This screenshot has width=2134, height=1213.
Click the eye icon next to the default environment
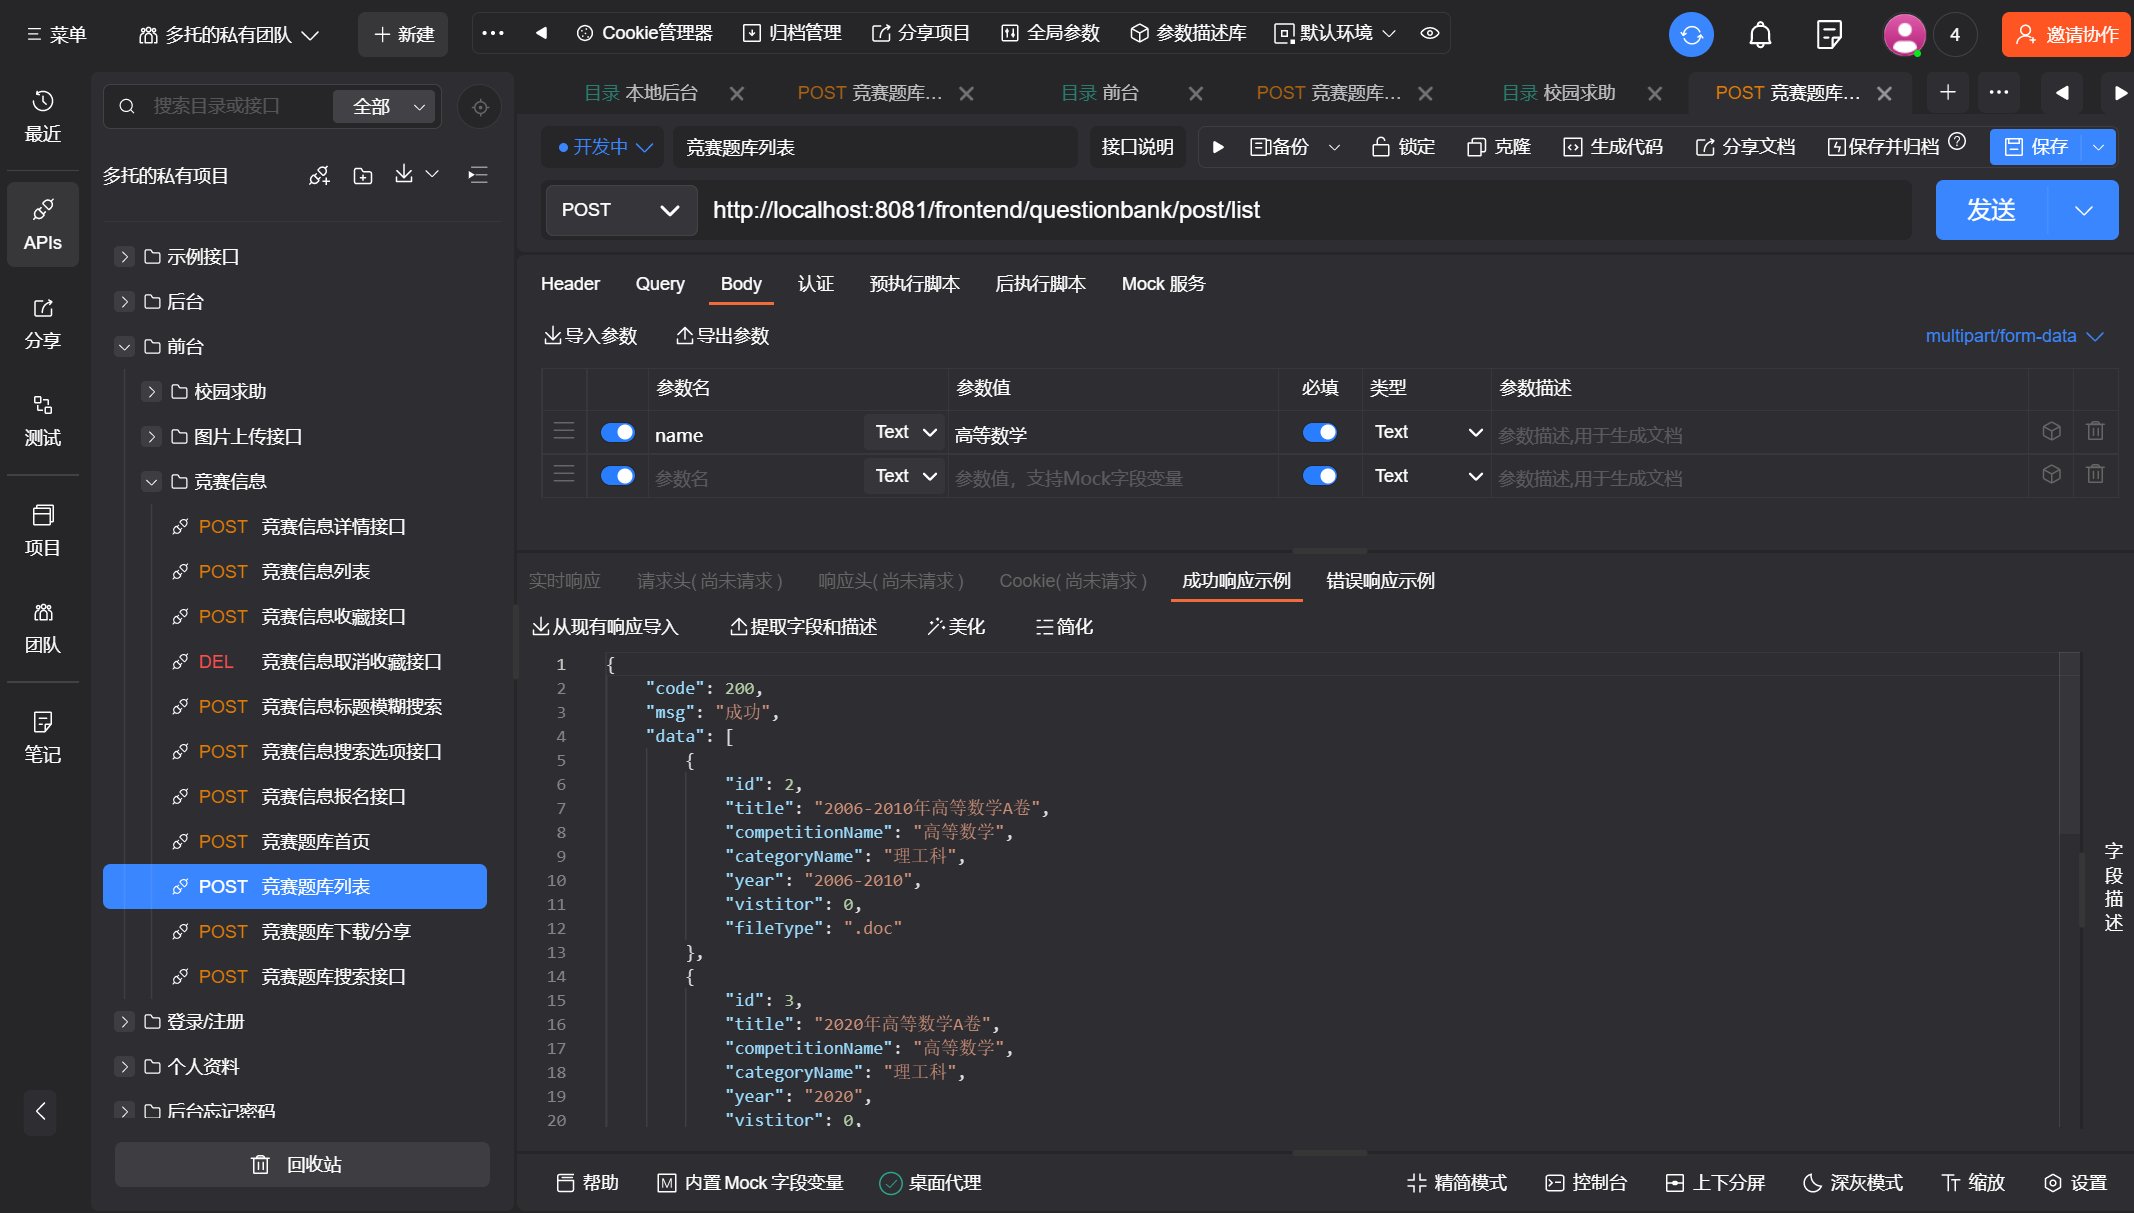1430,33
